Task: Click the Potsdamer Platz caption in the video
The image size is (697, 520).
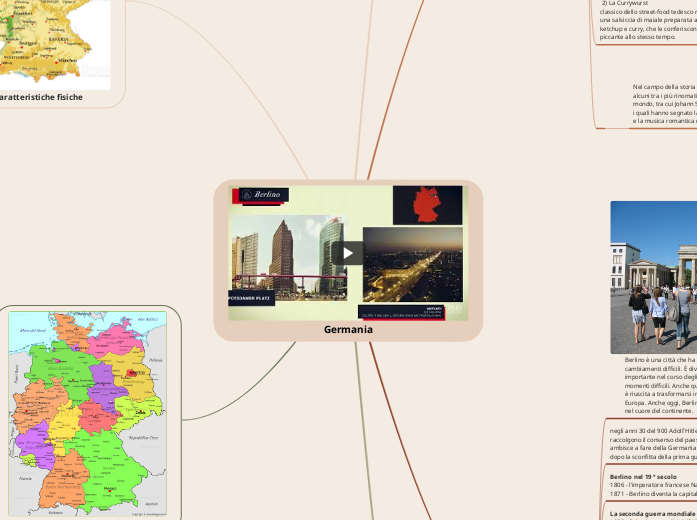Action: pos(252,298)
